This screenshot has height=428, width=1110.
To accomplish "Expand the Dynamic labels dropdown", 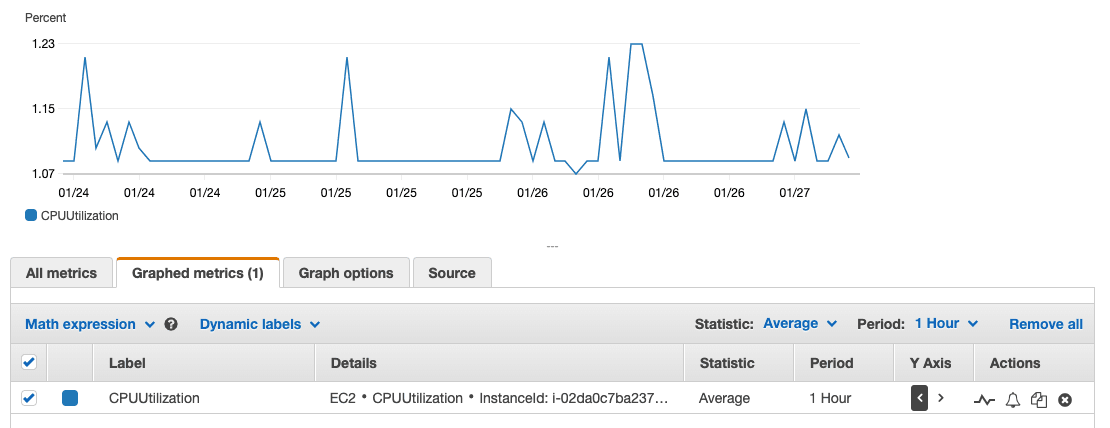I will point(259,324).
